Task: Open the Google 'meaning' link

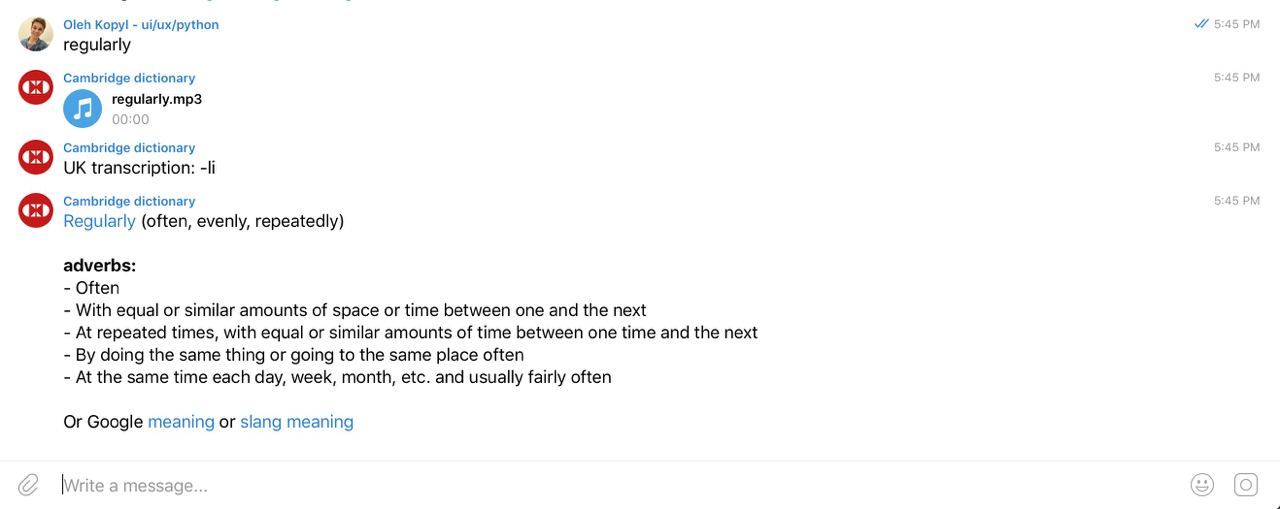Action: click(181, 422)
